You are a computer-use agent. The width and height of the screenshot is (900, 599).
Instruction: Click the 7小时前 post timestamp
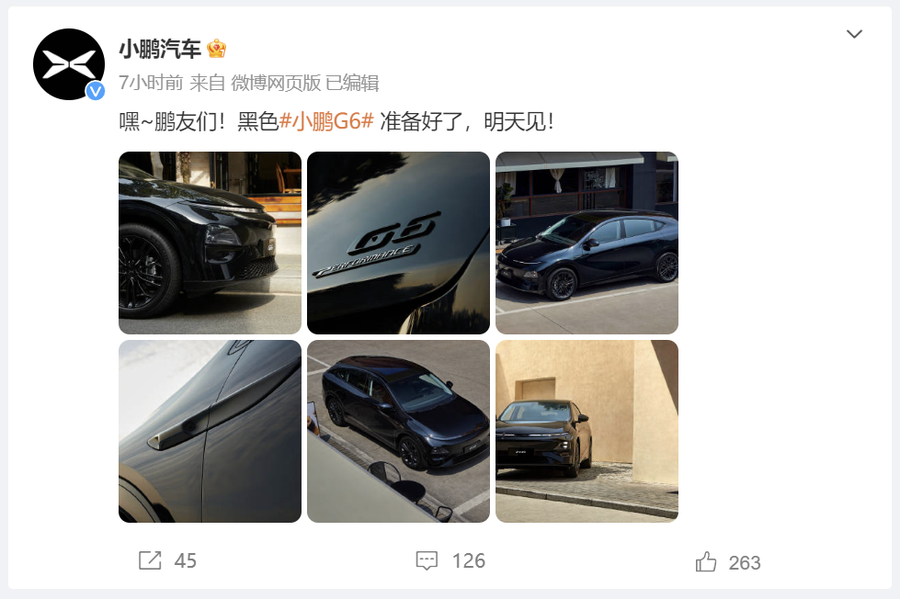[151, 83]
